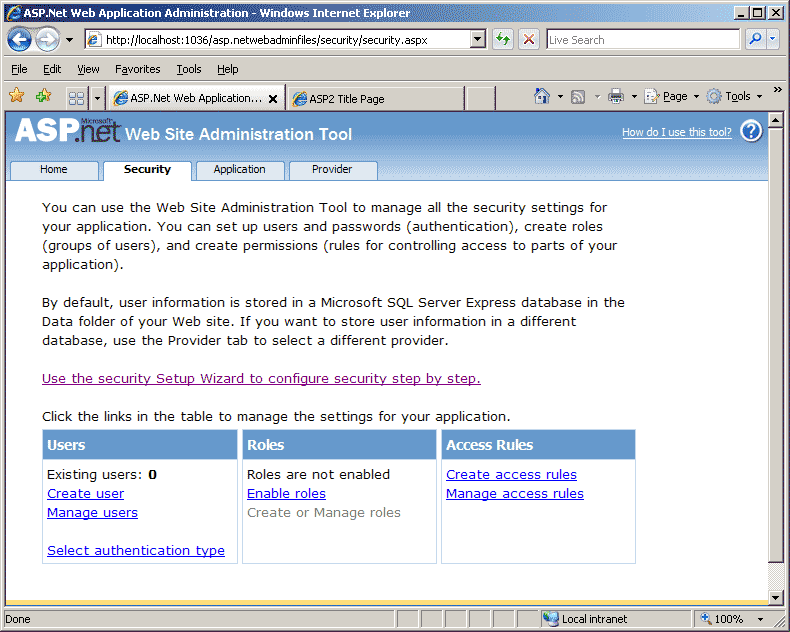790x632 pixels.
Task: Click the Print printer icon
Action: tap(616, 96)
